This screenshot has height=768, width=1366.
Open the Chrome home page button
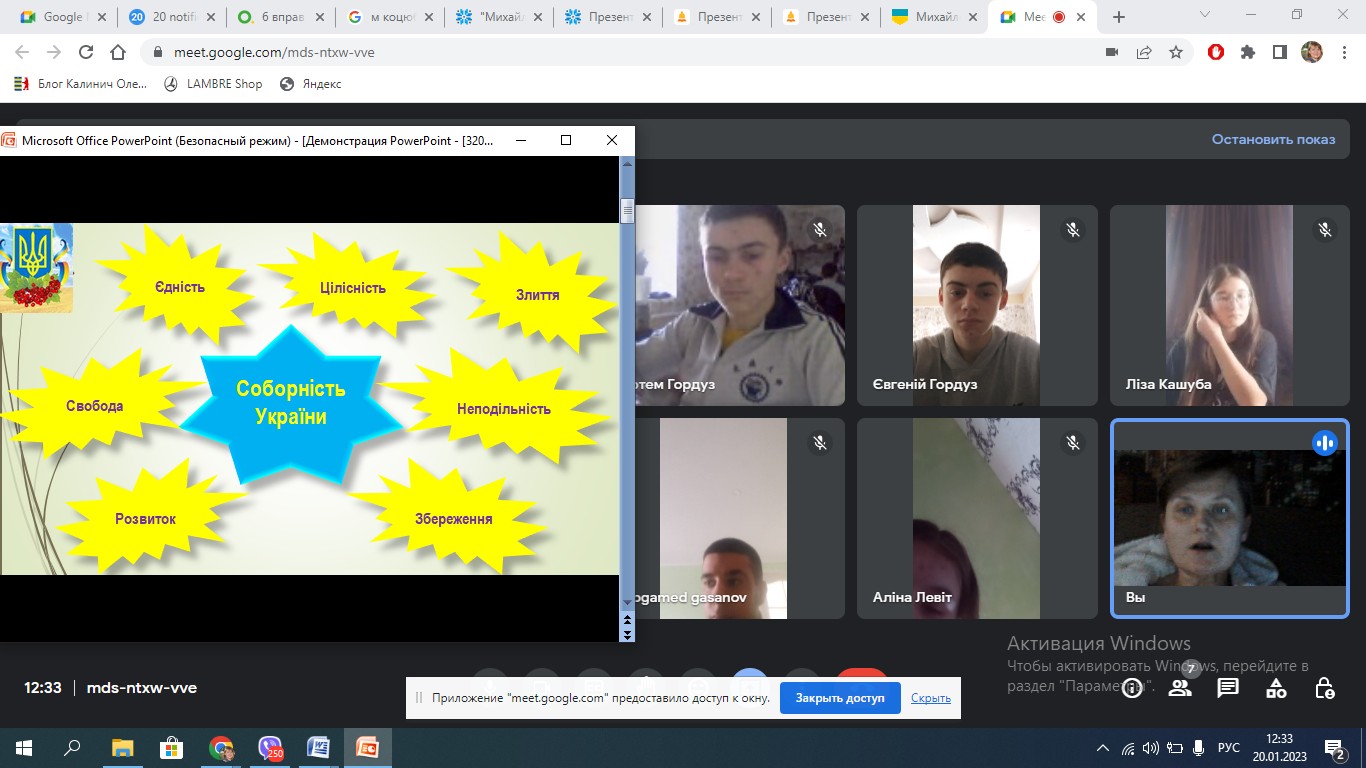[118, 52]
